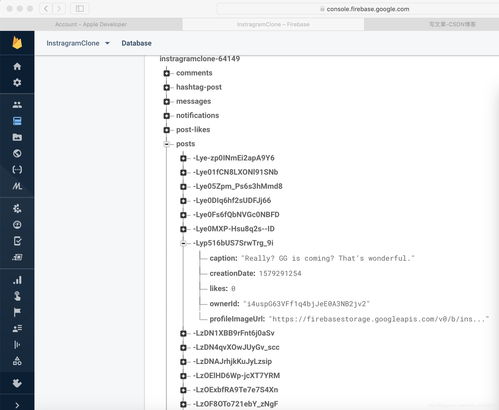Expand the comments node

pyautogui.click(x=167, y=73)
